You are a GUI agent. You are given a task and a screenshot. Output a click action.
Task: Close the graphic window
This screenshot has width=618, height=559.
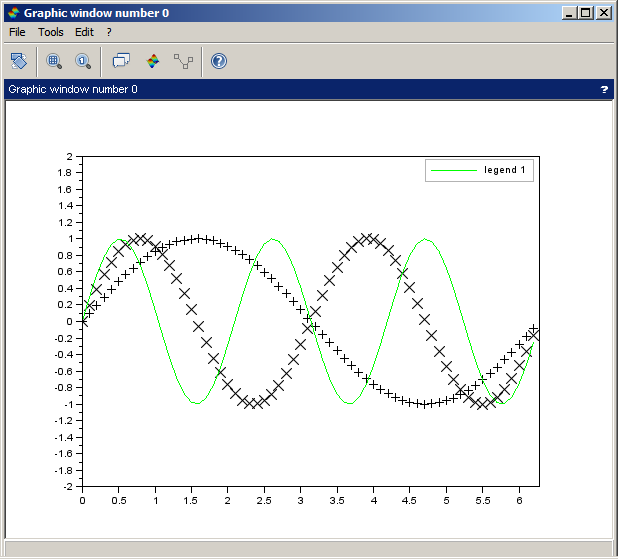[x=604, y=13]
